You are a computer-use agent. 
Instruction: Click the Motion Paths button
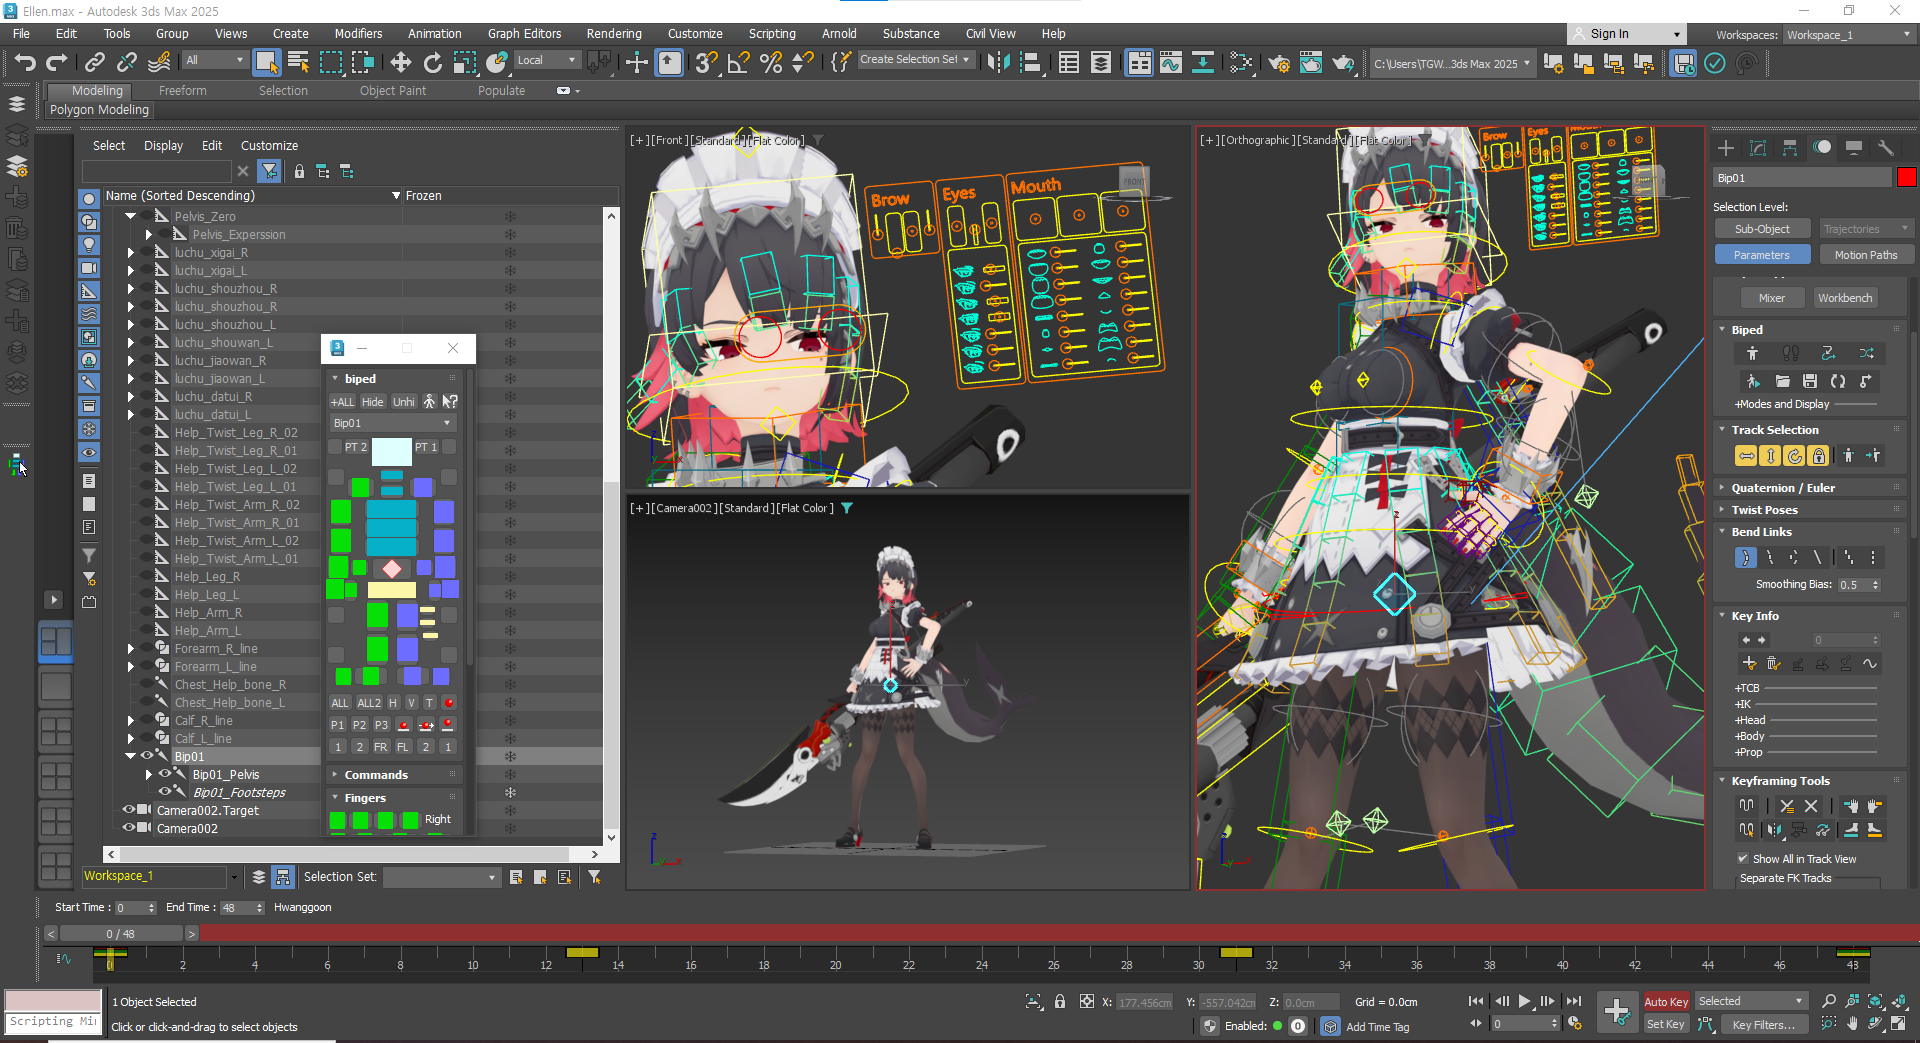tap(1865, 255)
